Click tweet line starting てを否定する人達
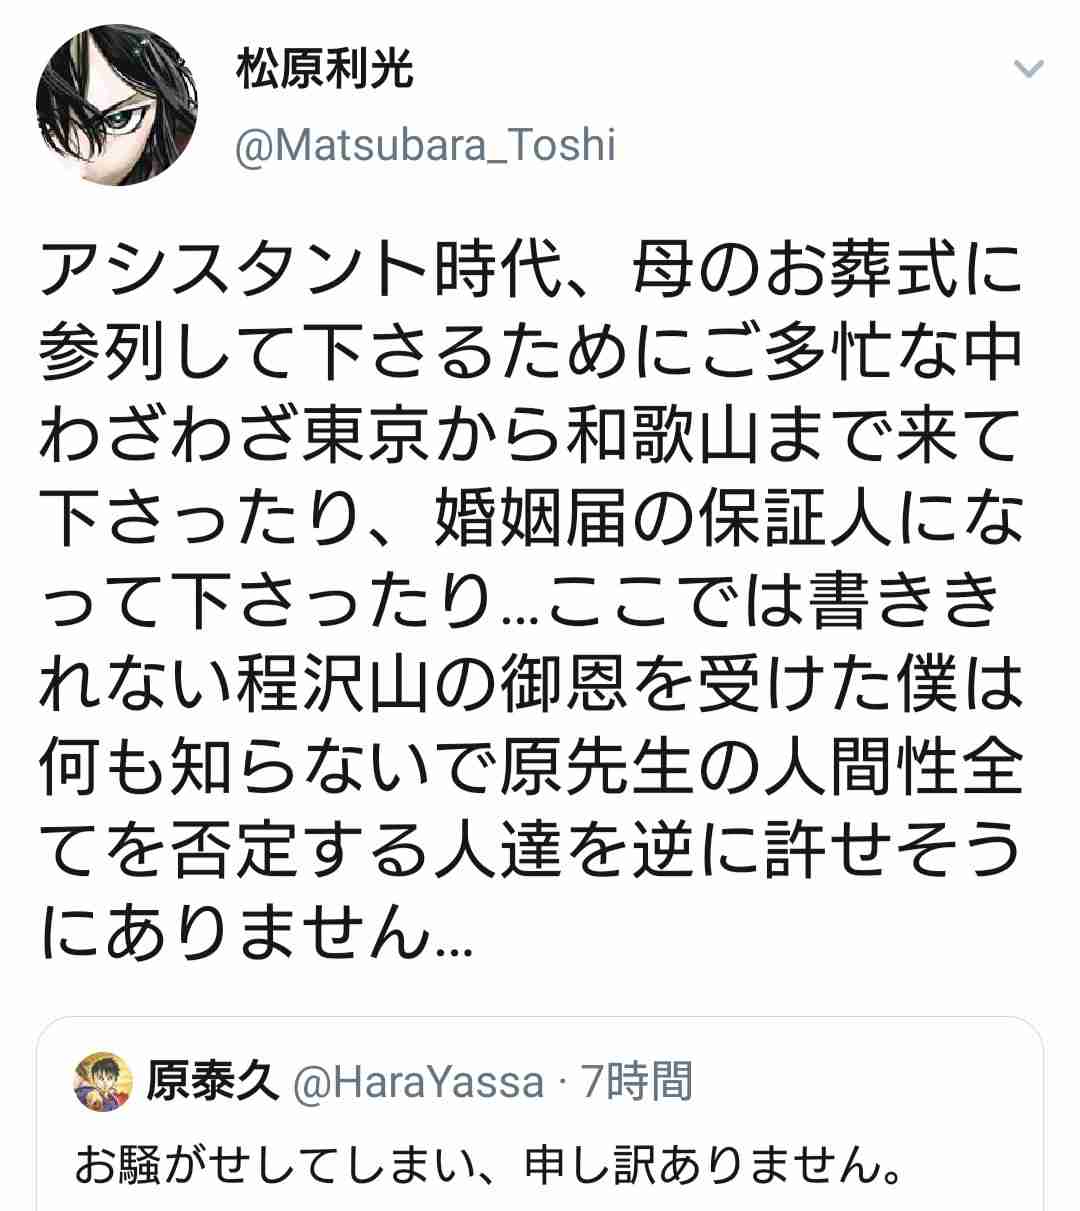The image size is (1080, 1211). pos(531,857)
